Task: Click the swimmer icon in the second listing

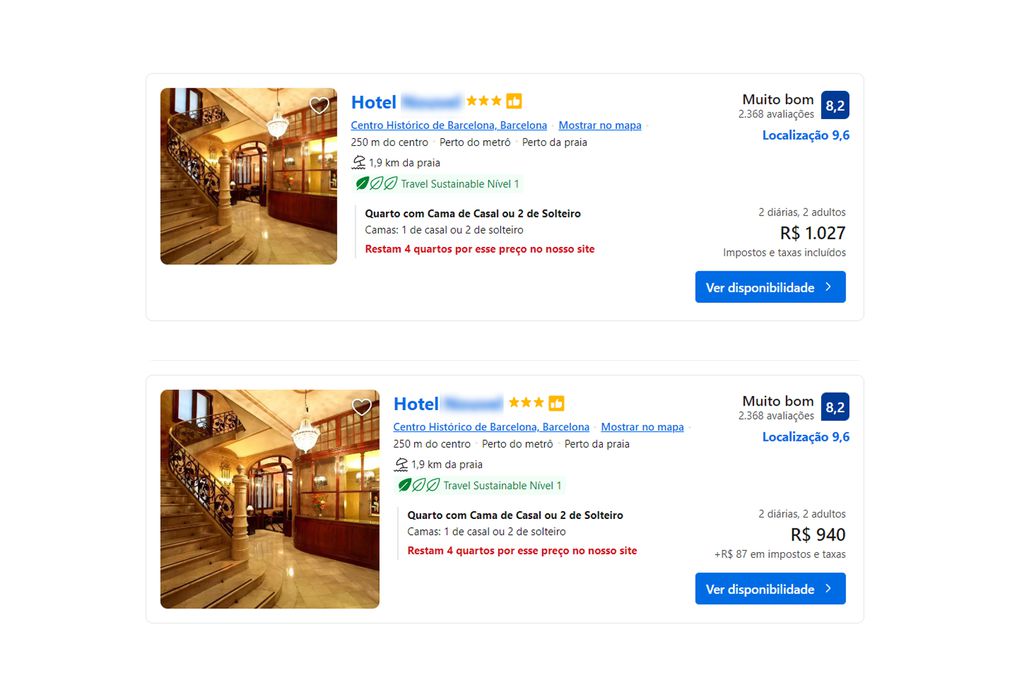Action: (x=402, y=464)
